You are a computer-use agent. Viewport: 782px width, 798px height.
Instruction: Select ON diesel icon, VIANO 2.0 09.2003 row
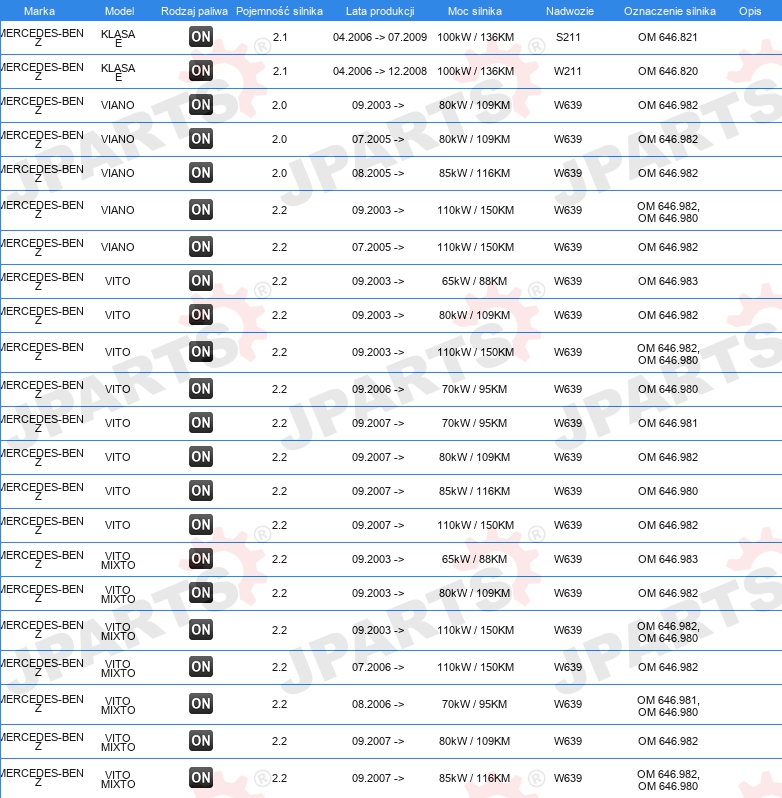tap(200, 105)
